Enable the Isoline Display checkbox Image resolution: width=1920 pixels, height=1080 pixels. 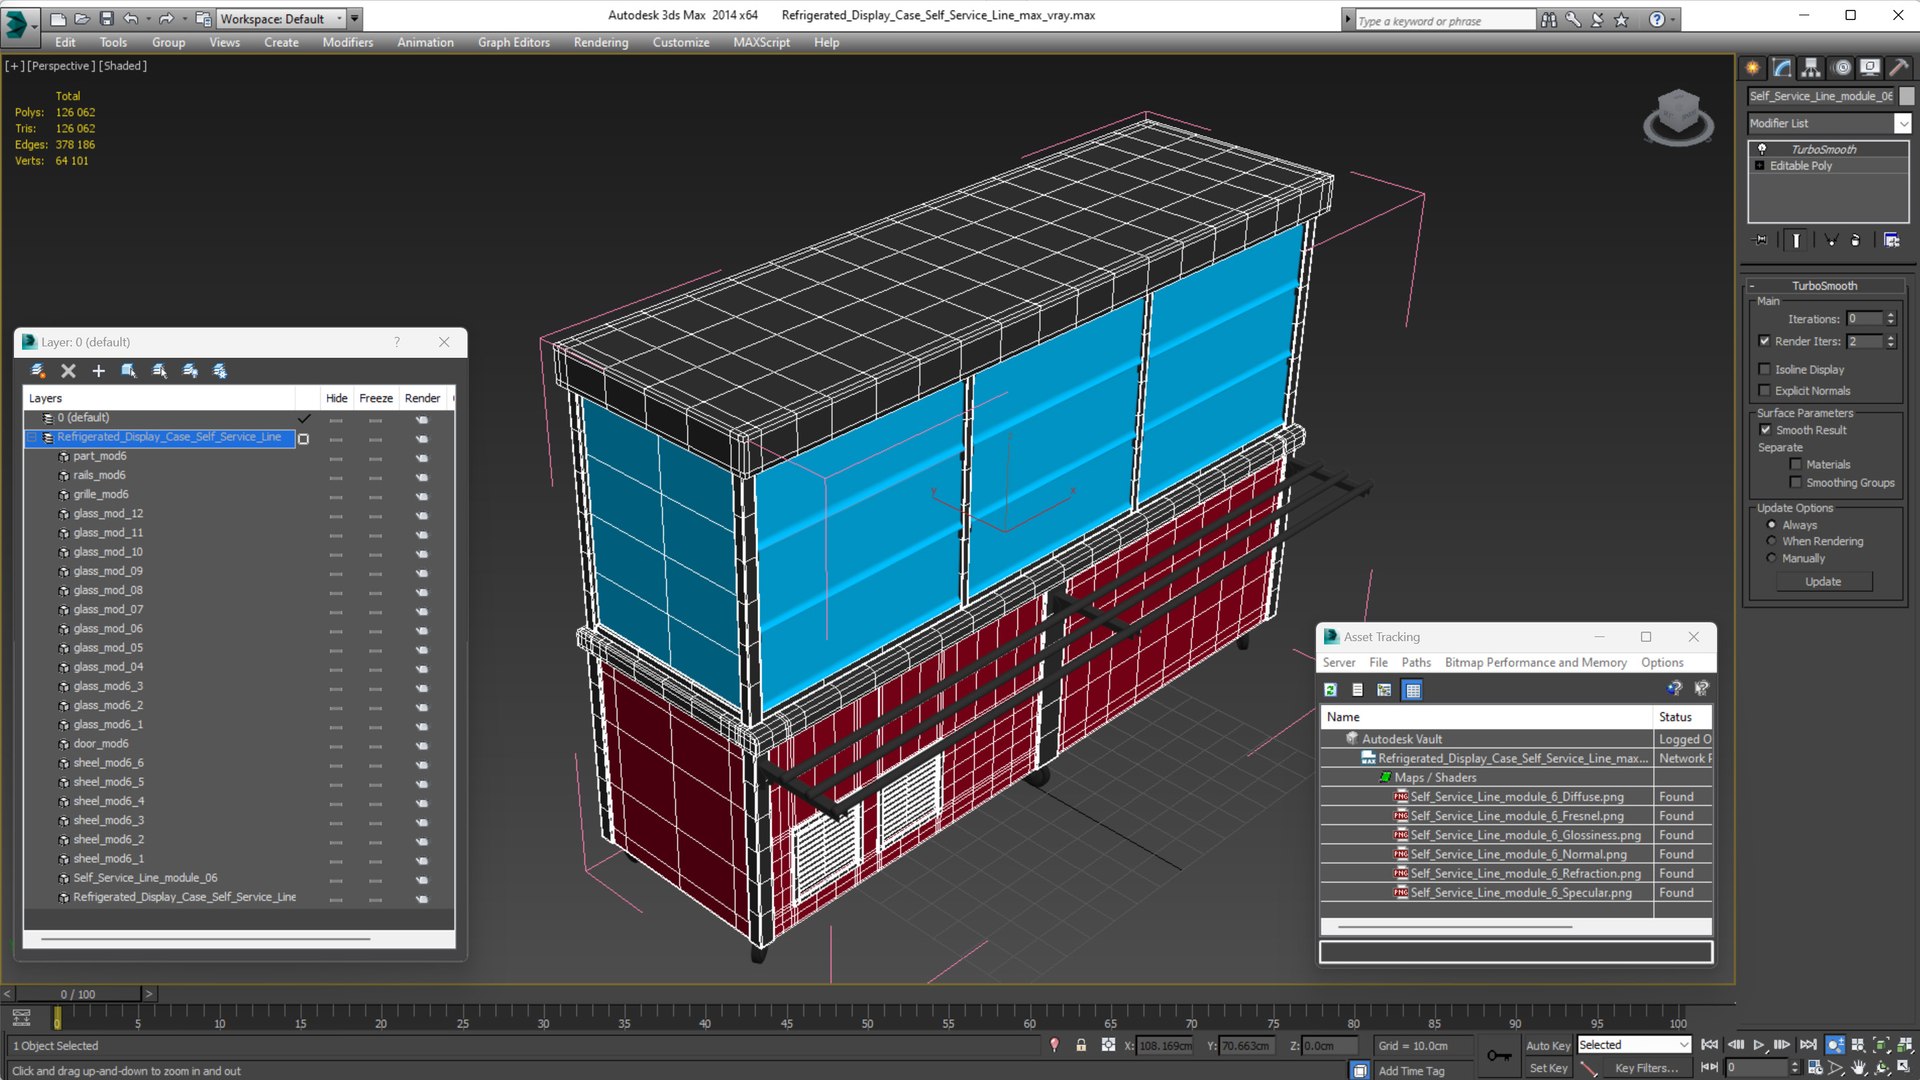coord(1765,369)
